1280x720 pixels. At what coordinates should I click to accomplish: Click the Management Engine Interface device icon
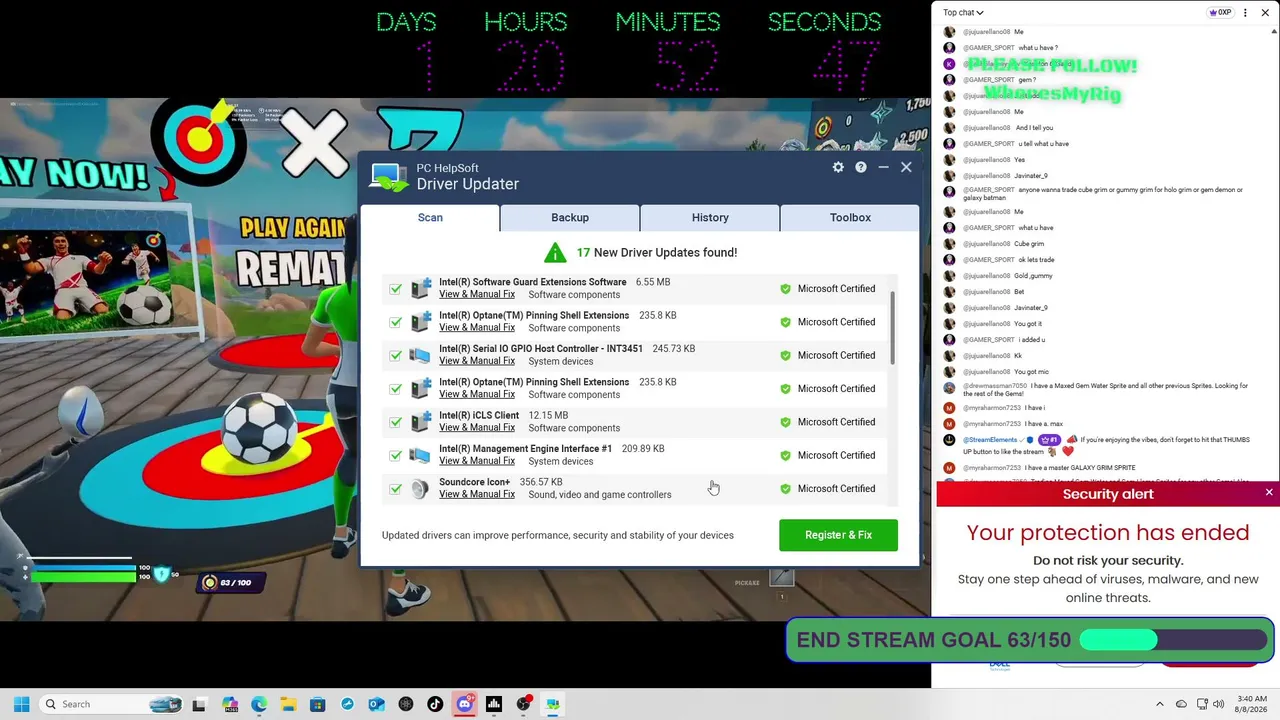click(x=420, y=455)
